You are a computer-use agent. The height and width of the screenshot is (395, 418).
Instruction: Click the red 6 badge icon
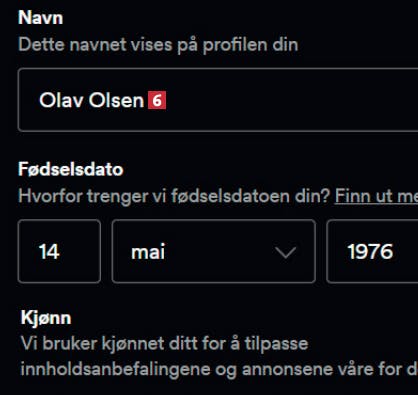tap(157, 100)
